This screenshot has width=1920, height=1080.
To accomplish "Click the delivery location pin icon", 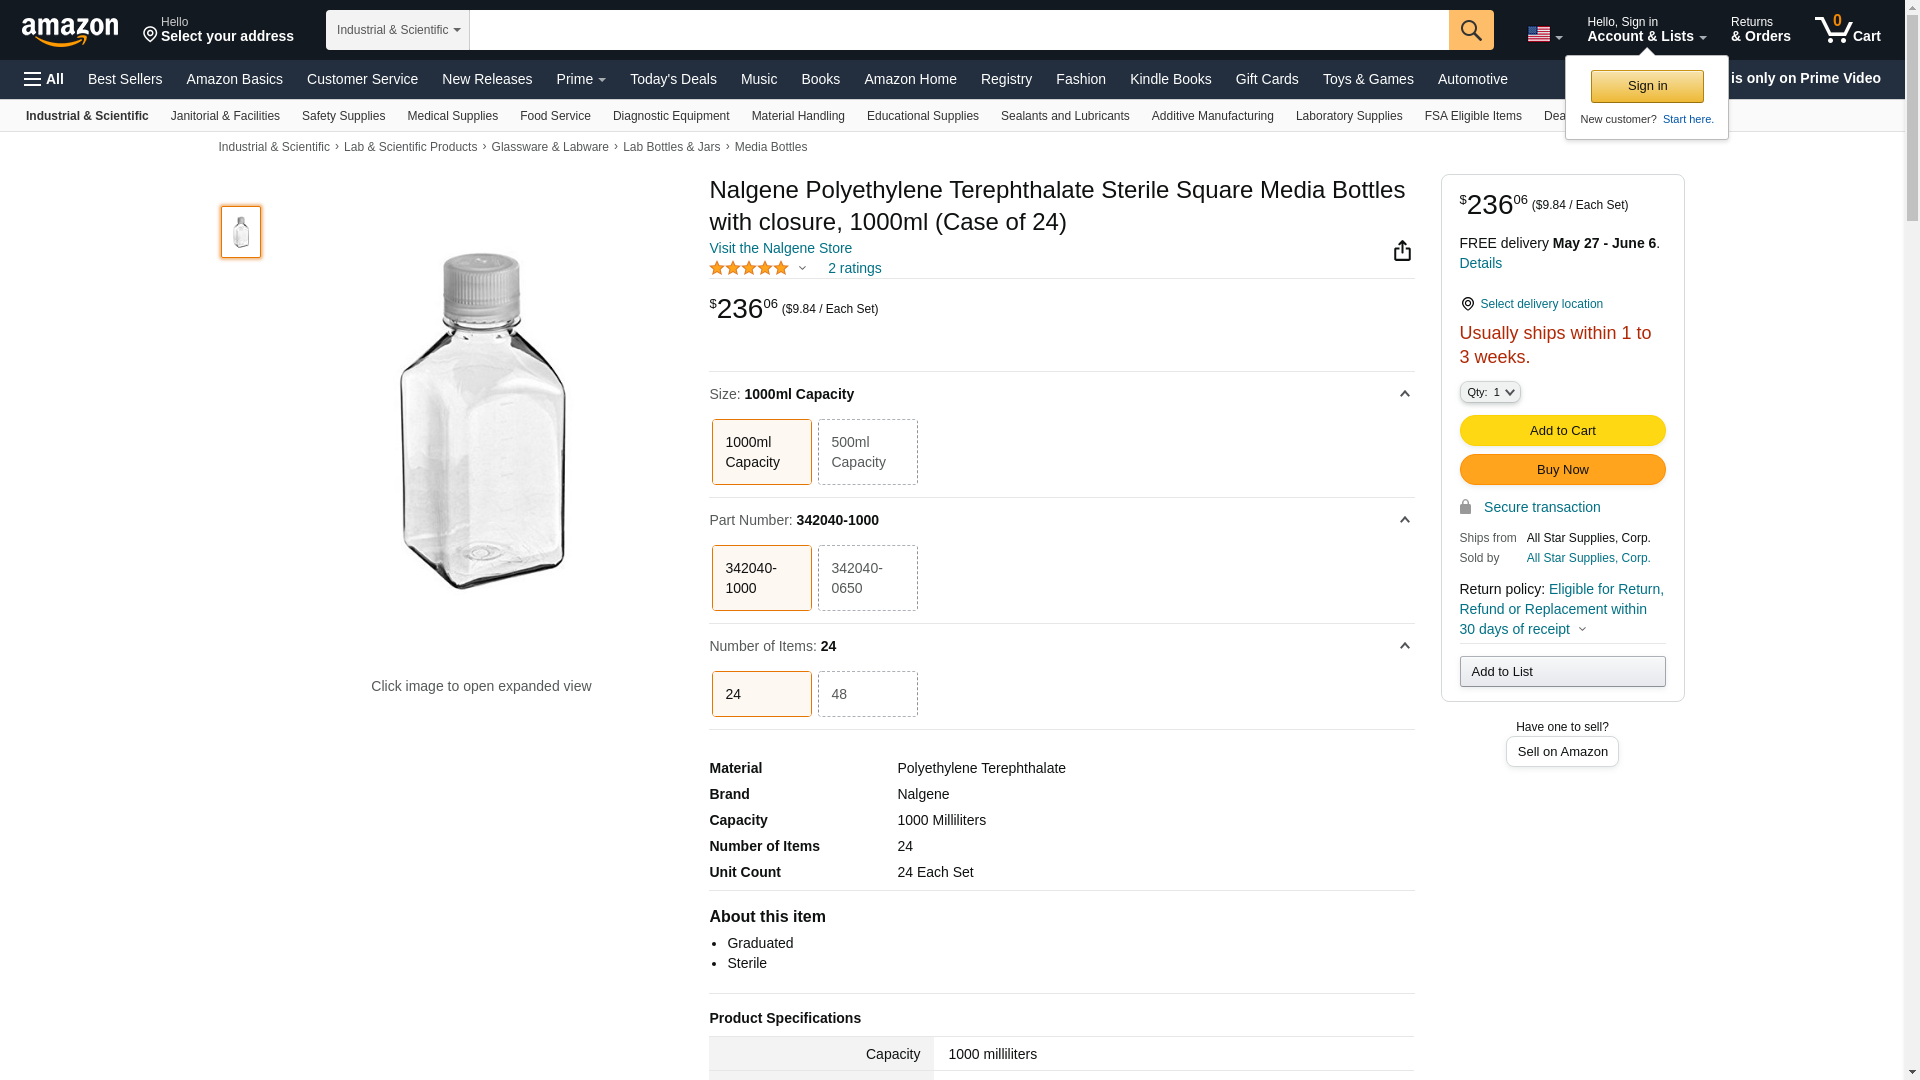I will click(x=1467, y=304).
